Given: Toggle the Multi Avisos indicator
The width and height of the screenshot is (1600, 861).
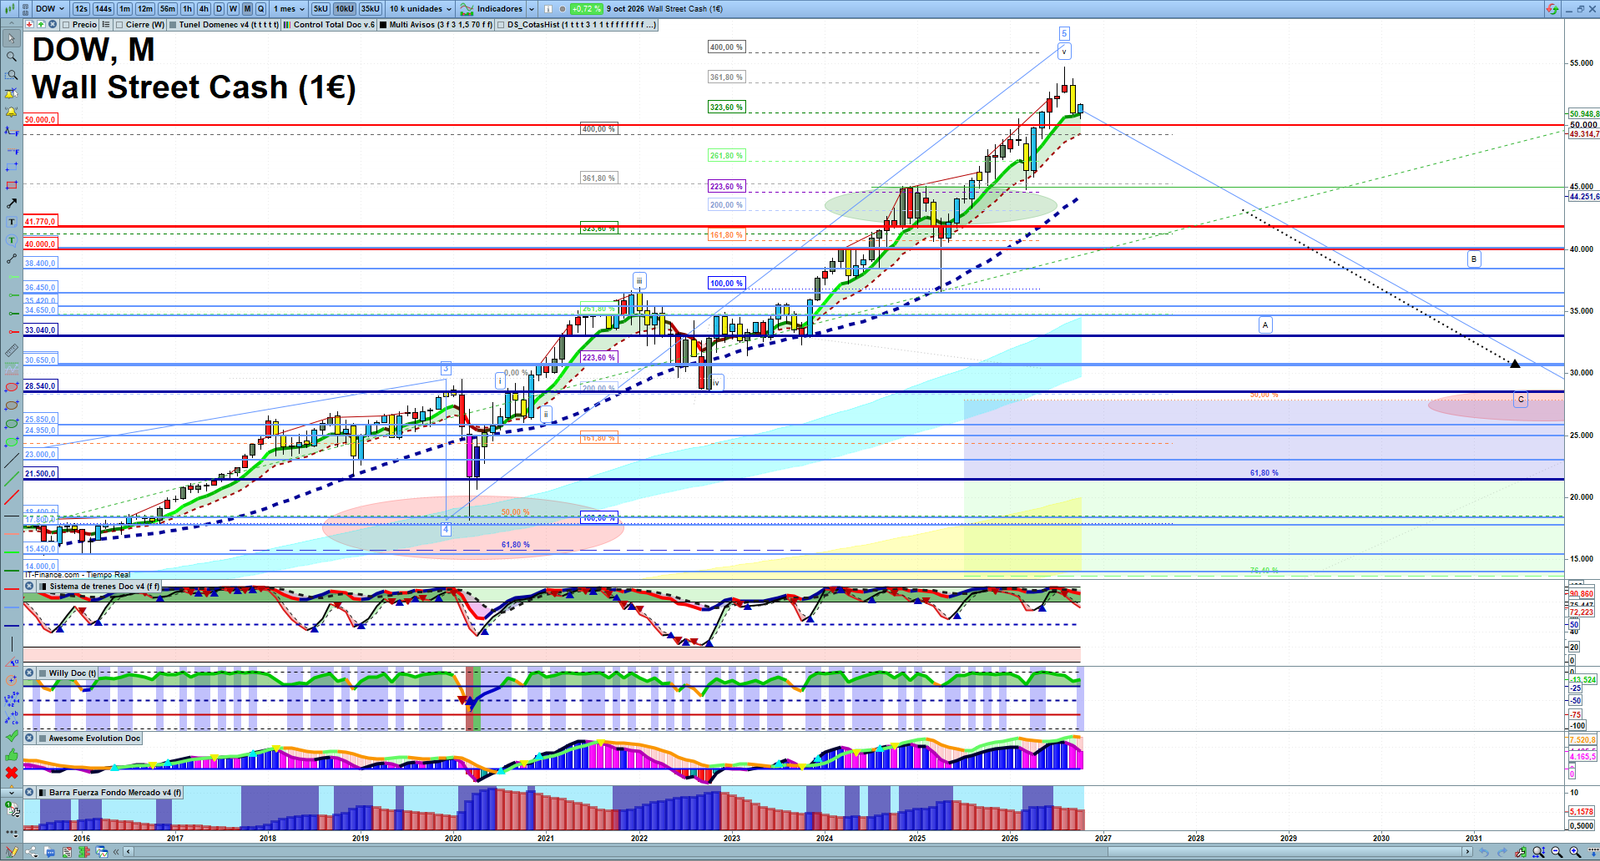Looking at the screenshot, I should (384, 24).
